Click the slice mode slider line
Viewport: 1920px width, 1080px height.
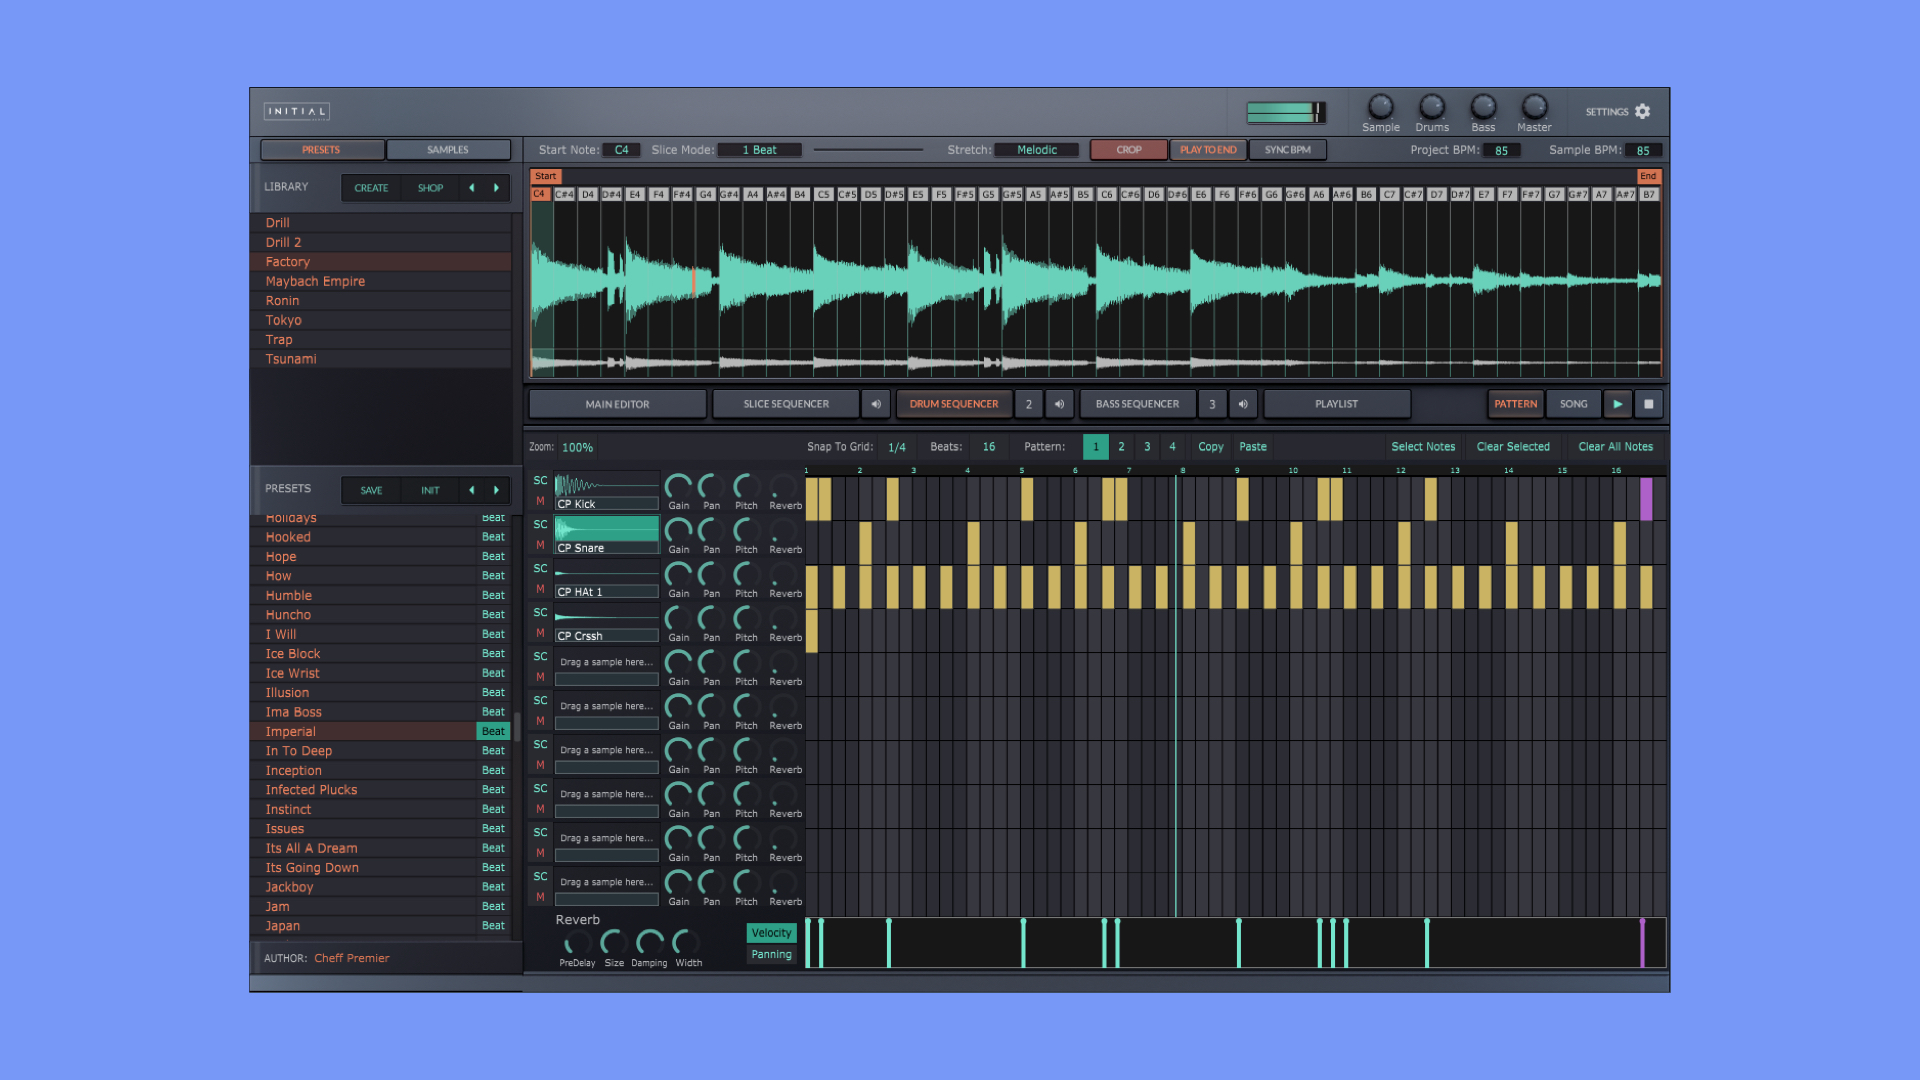point(868,150)
